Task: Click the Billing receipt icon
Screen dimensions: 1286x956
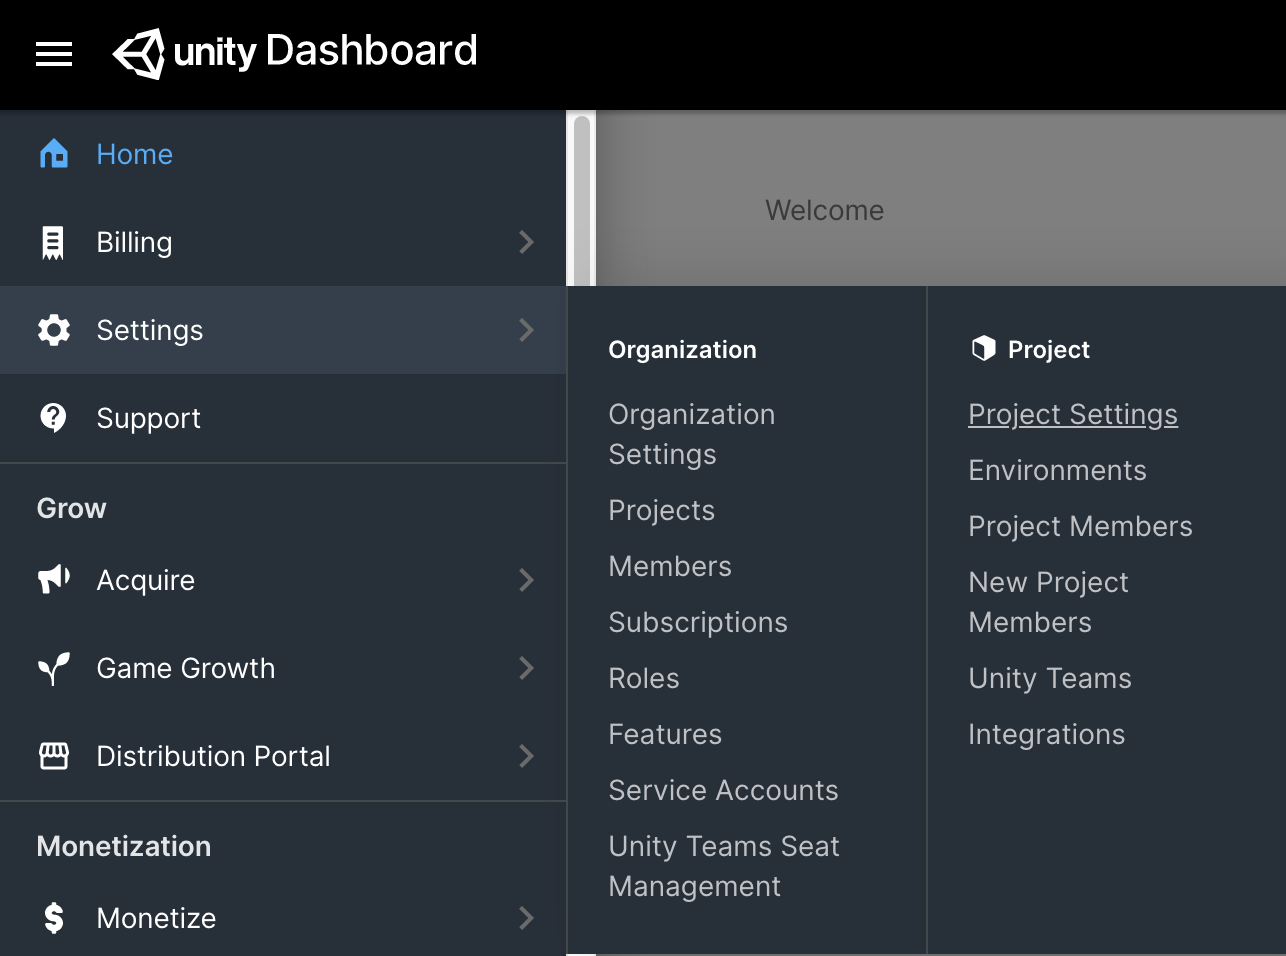Action: tap(53, 242)
